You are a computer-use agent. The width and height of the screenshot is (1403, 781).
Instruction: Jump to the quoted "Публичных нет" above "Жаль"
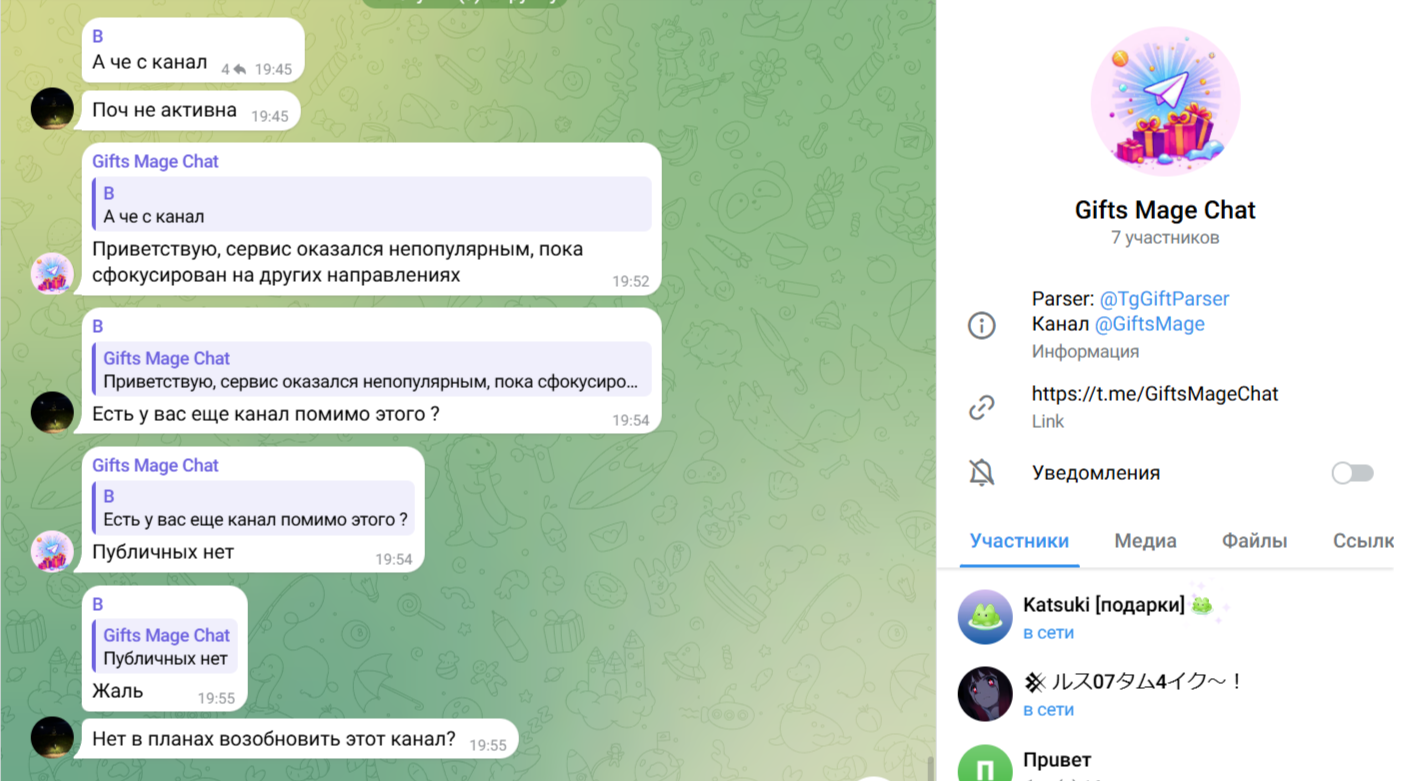[165, 647]
